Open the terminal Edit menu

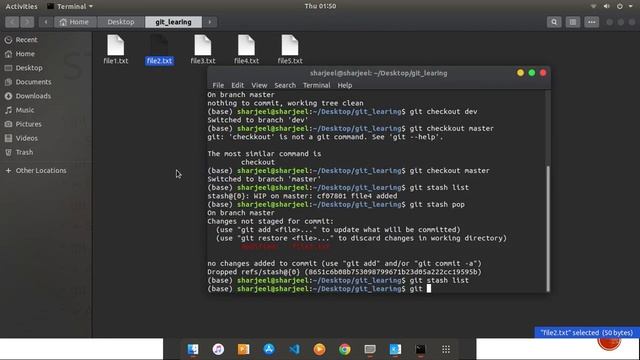click(238, 85)
